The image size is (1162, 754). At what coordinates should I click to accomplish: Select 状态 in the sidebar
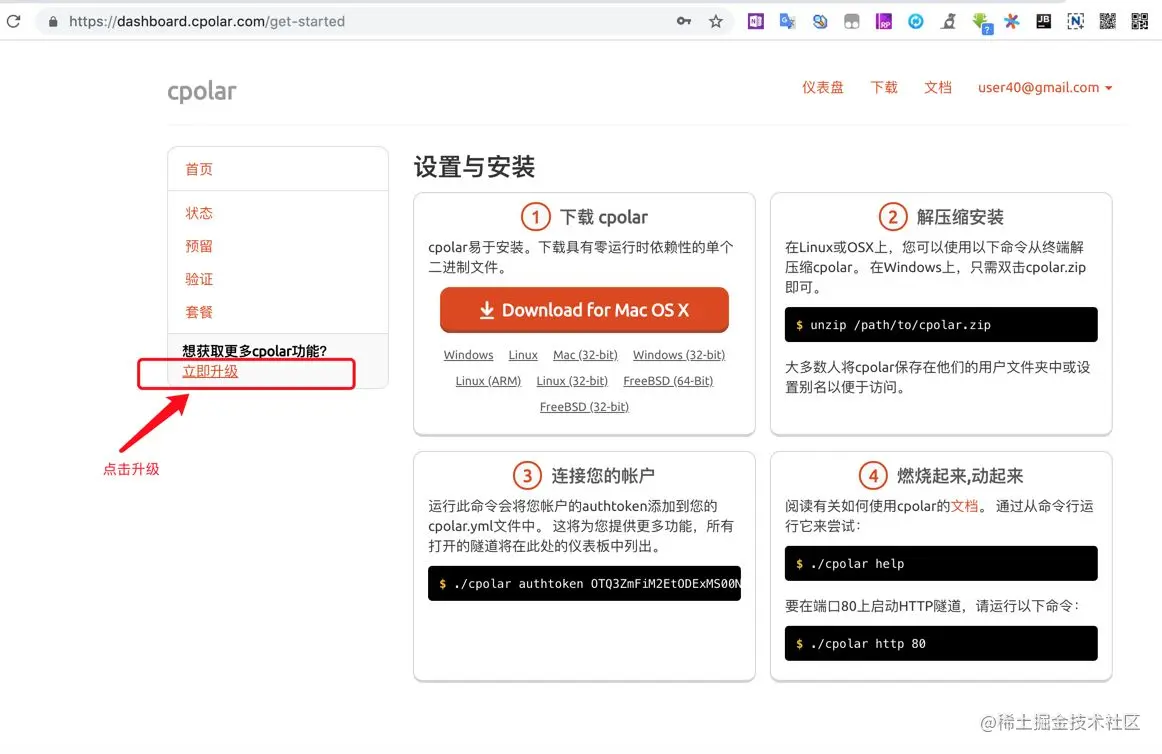click(199, 213)
